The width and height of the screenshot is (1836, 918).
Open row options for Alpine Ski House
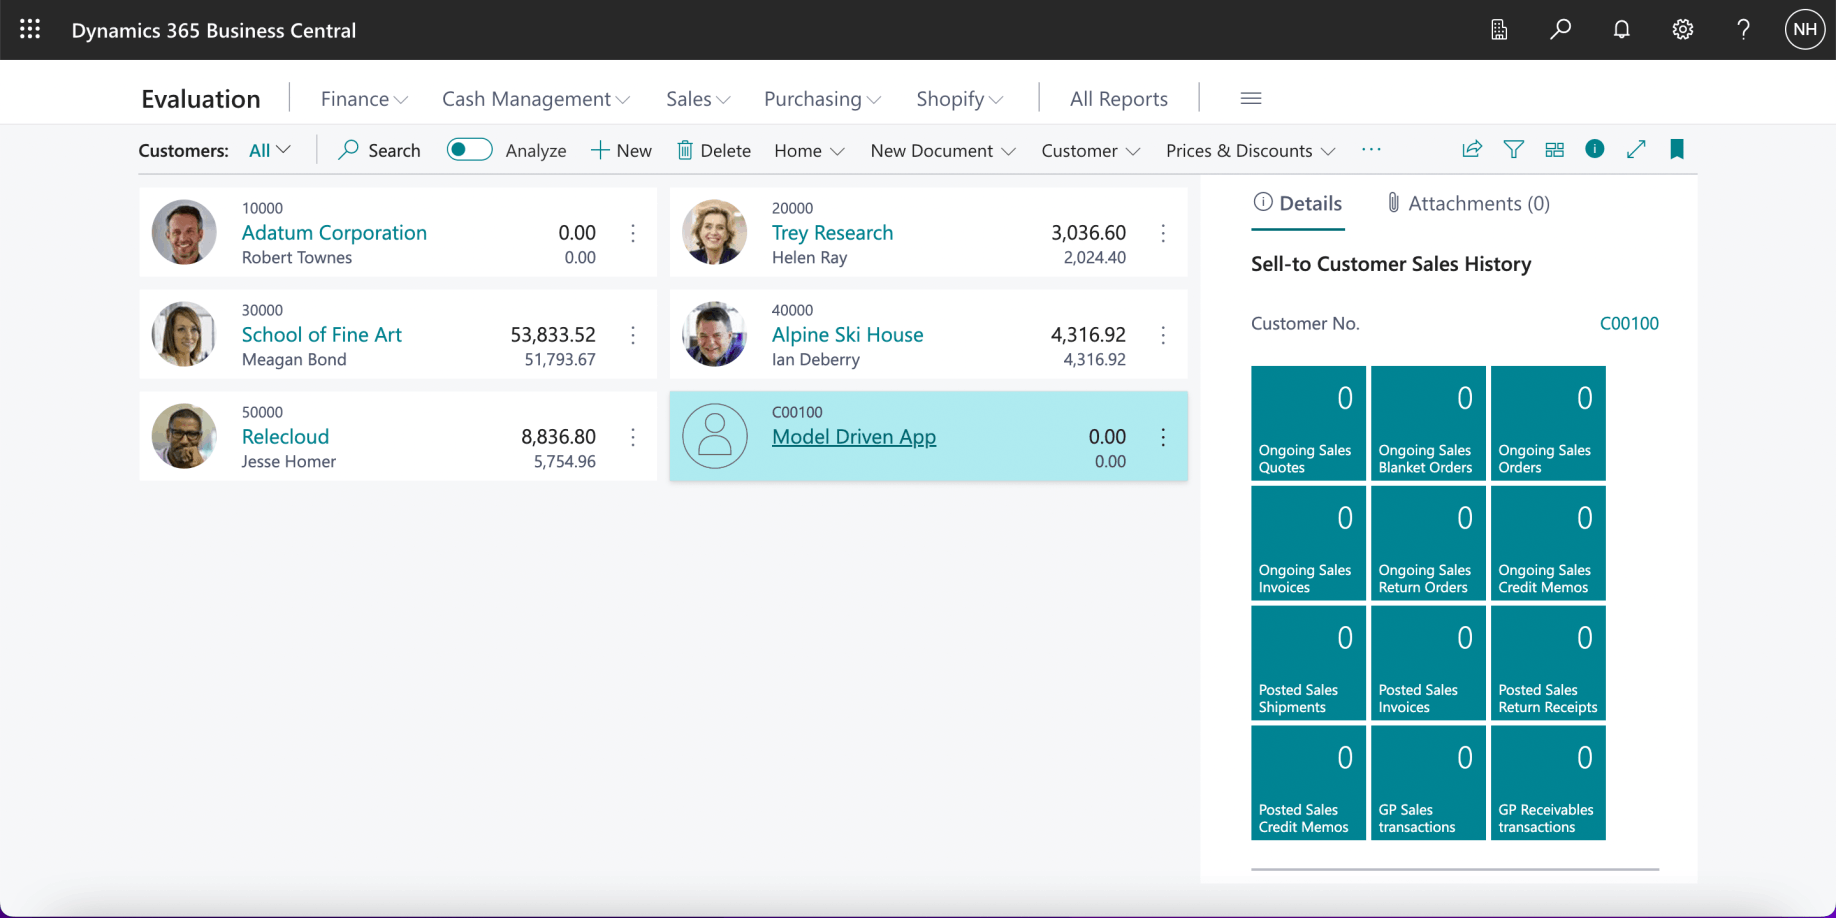[x=1163, y=335]
